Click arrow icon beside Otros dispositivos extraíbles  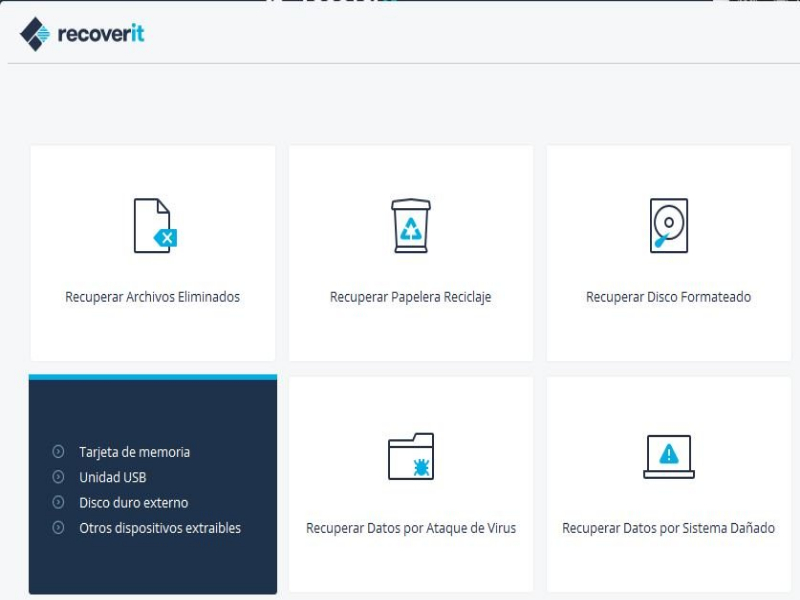coord(58,528)
